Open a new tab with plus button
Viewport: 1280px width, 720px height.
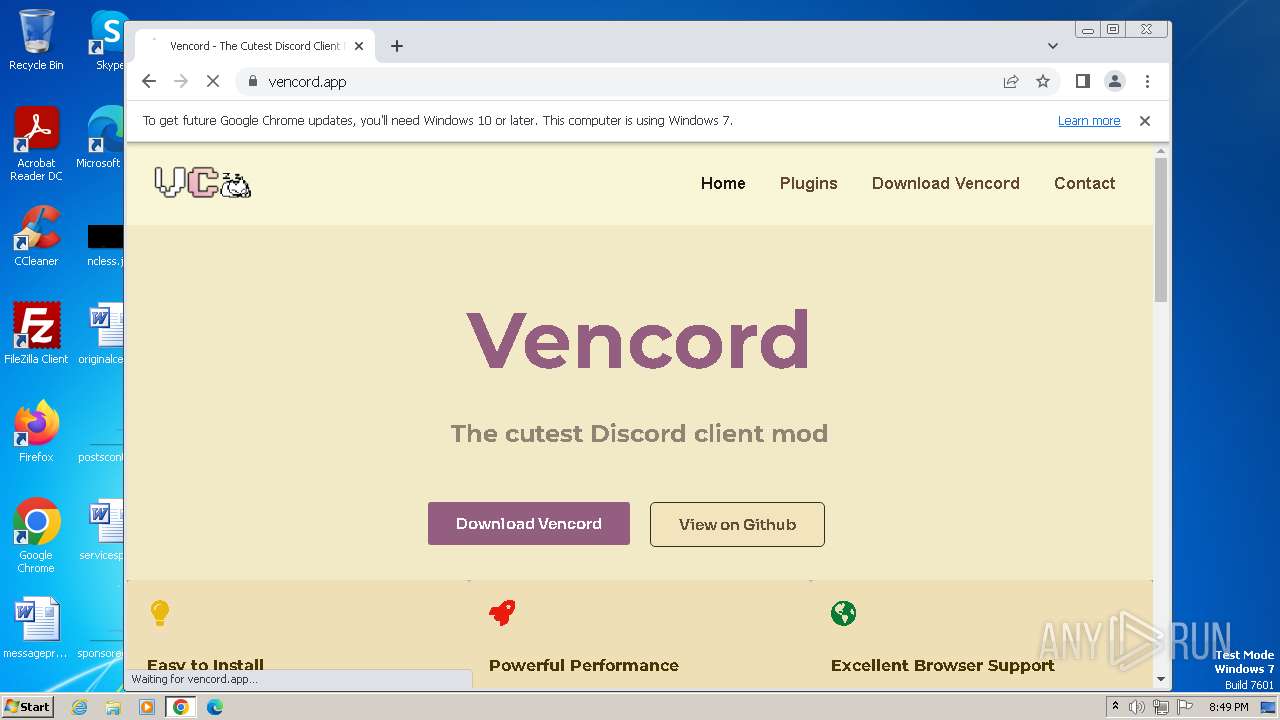397,46
